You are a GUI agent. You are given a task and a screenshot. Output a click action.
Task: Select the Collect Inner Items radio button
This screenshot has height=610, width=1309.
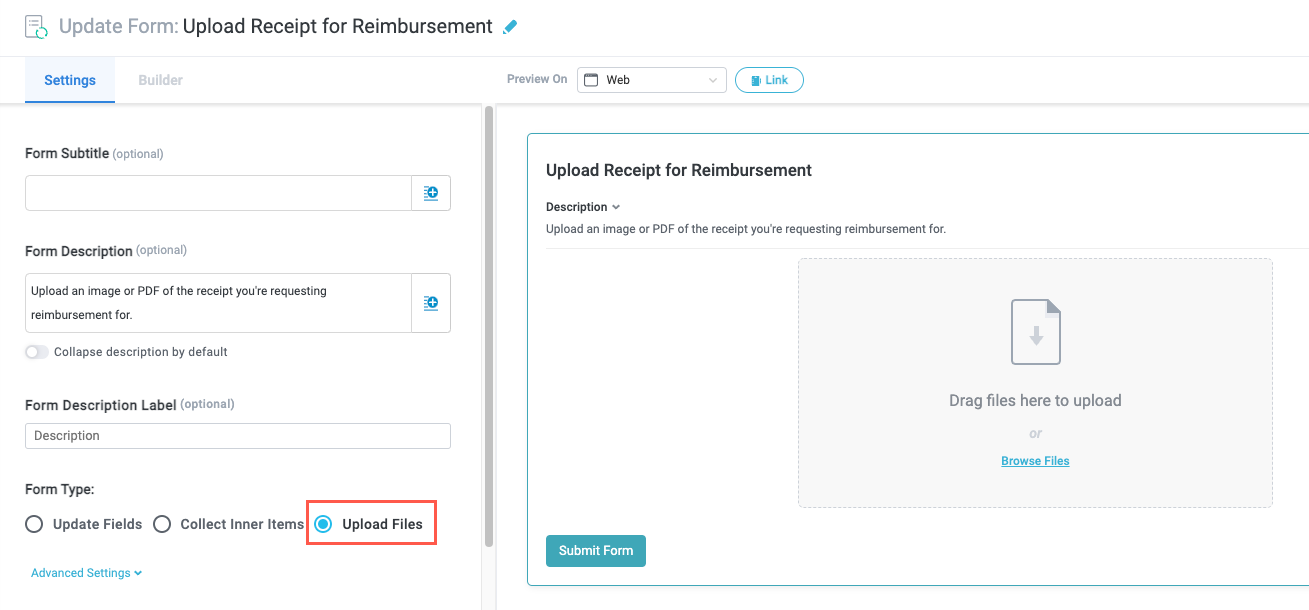click(x=162, y=524)
